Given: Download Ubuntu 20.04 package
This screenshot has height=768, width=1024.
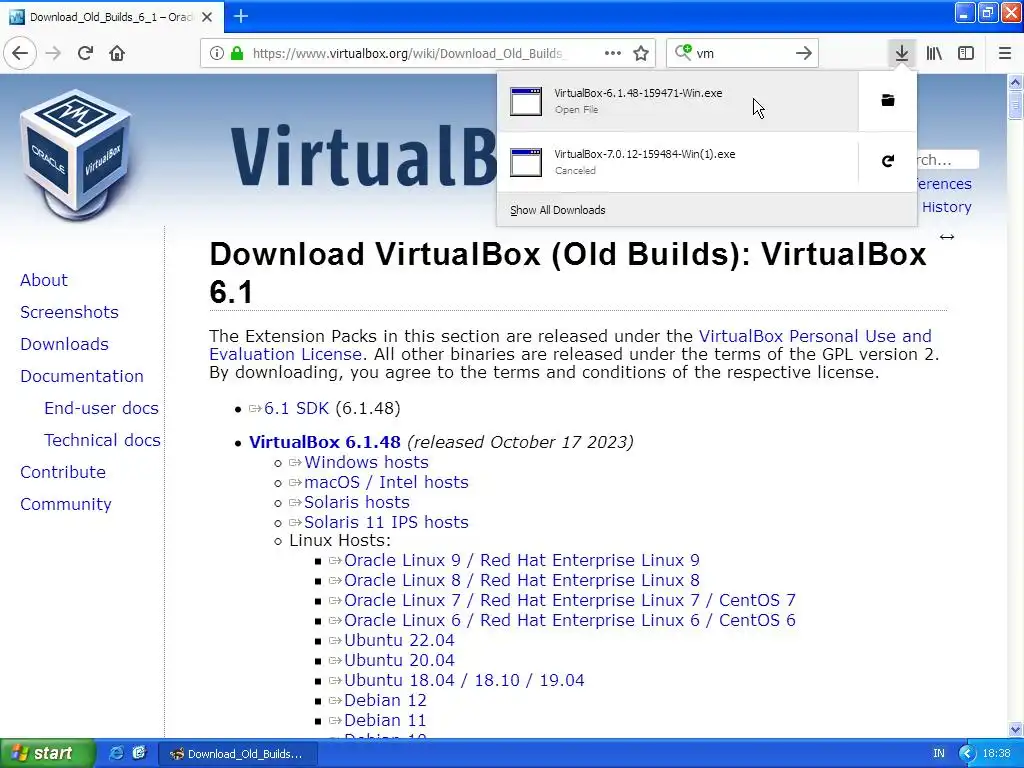Looking at the screenshot, I should (x=399, y=660).
